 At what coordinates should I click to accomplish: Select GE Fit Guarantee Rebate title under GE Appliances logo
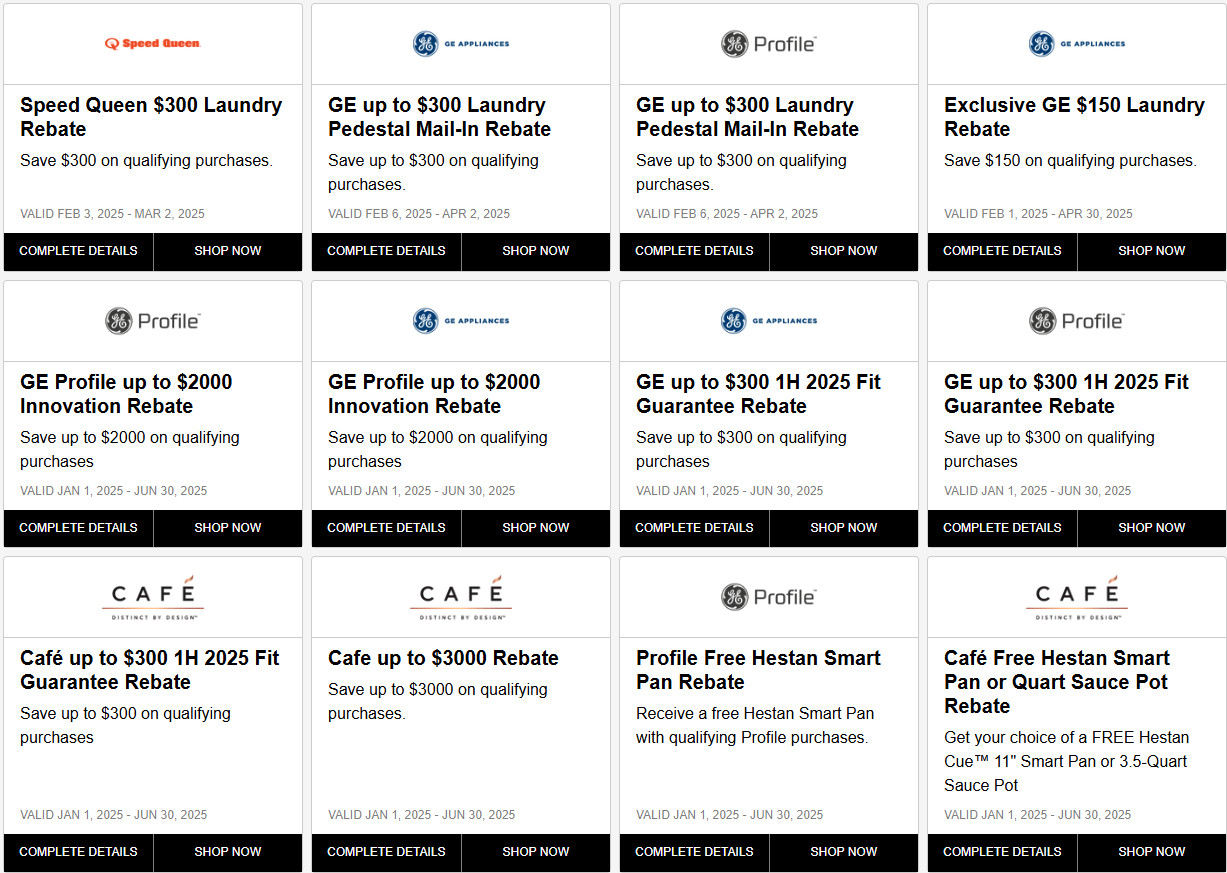pyautogui.click(x=758, y=394)
